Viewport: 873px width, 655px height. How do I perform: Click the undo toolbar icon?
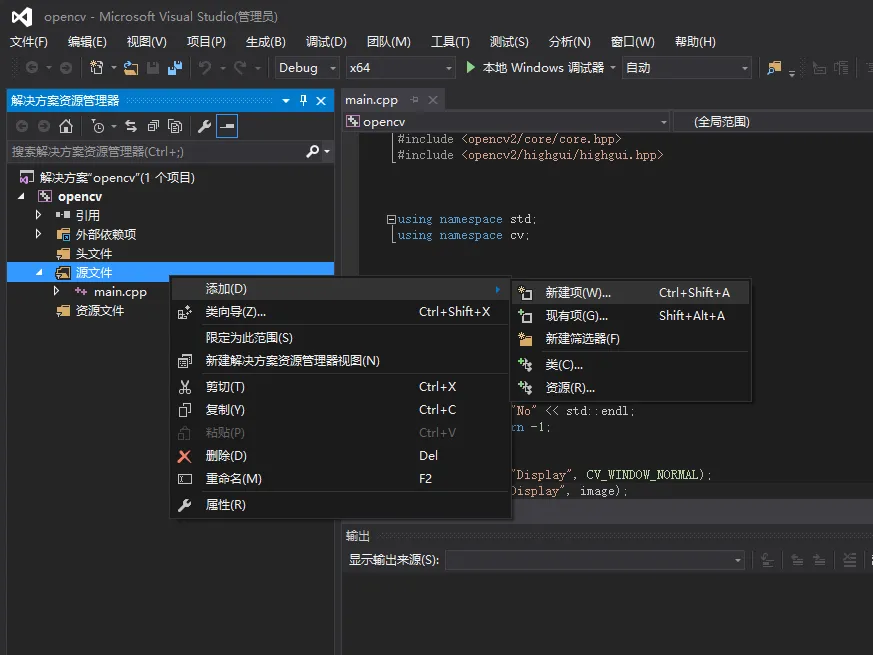[205, 68]
